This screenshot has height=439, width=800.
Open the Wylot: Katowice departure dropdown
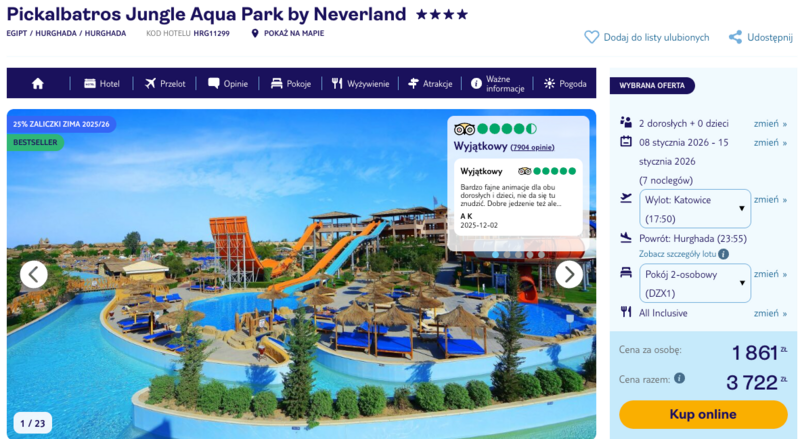[695, 209]
